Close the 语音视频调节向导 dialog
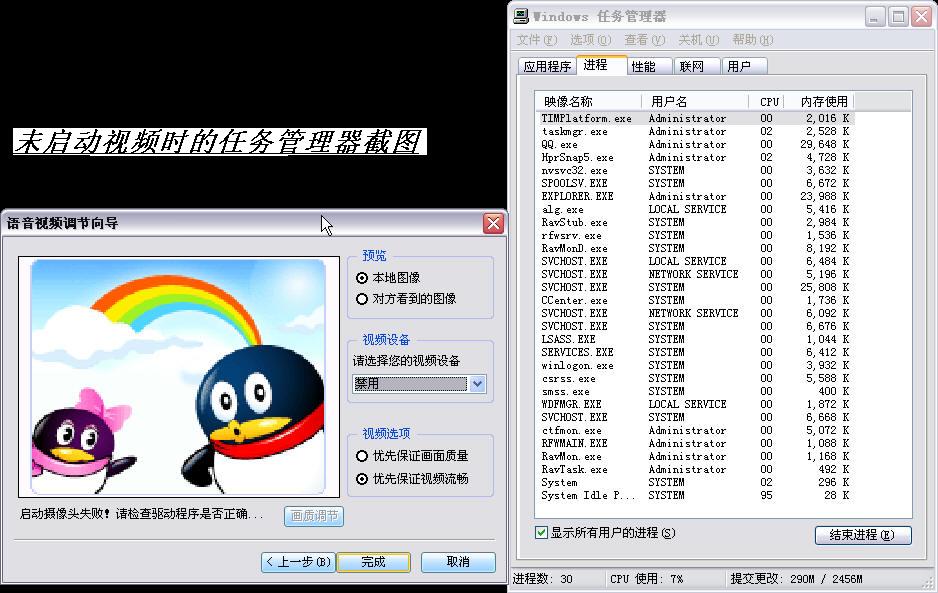 pyautogui.click(x=494, y=224)
